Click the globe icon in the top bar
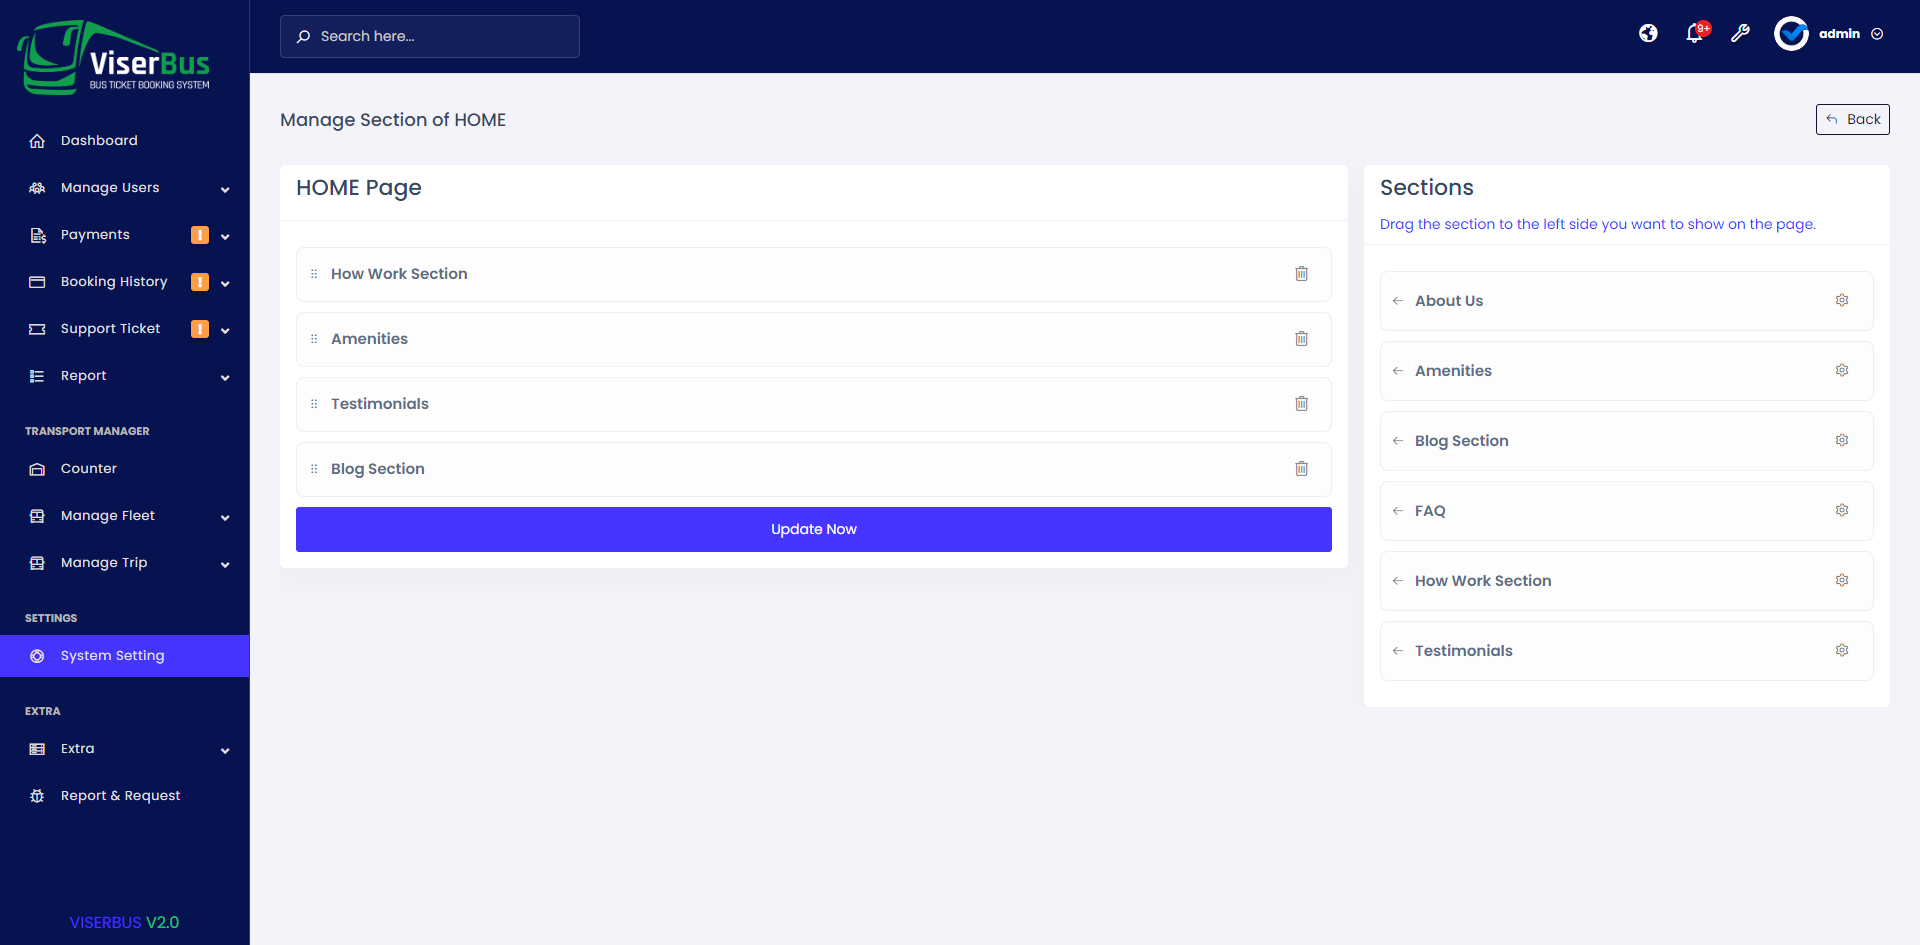The height and width of the screenshot is (945, 1920). [x=1648, y=33]
